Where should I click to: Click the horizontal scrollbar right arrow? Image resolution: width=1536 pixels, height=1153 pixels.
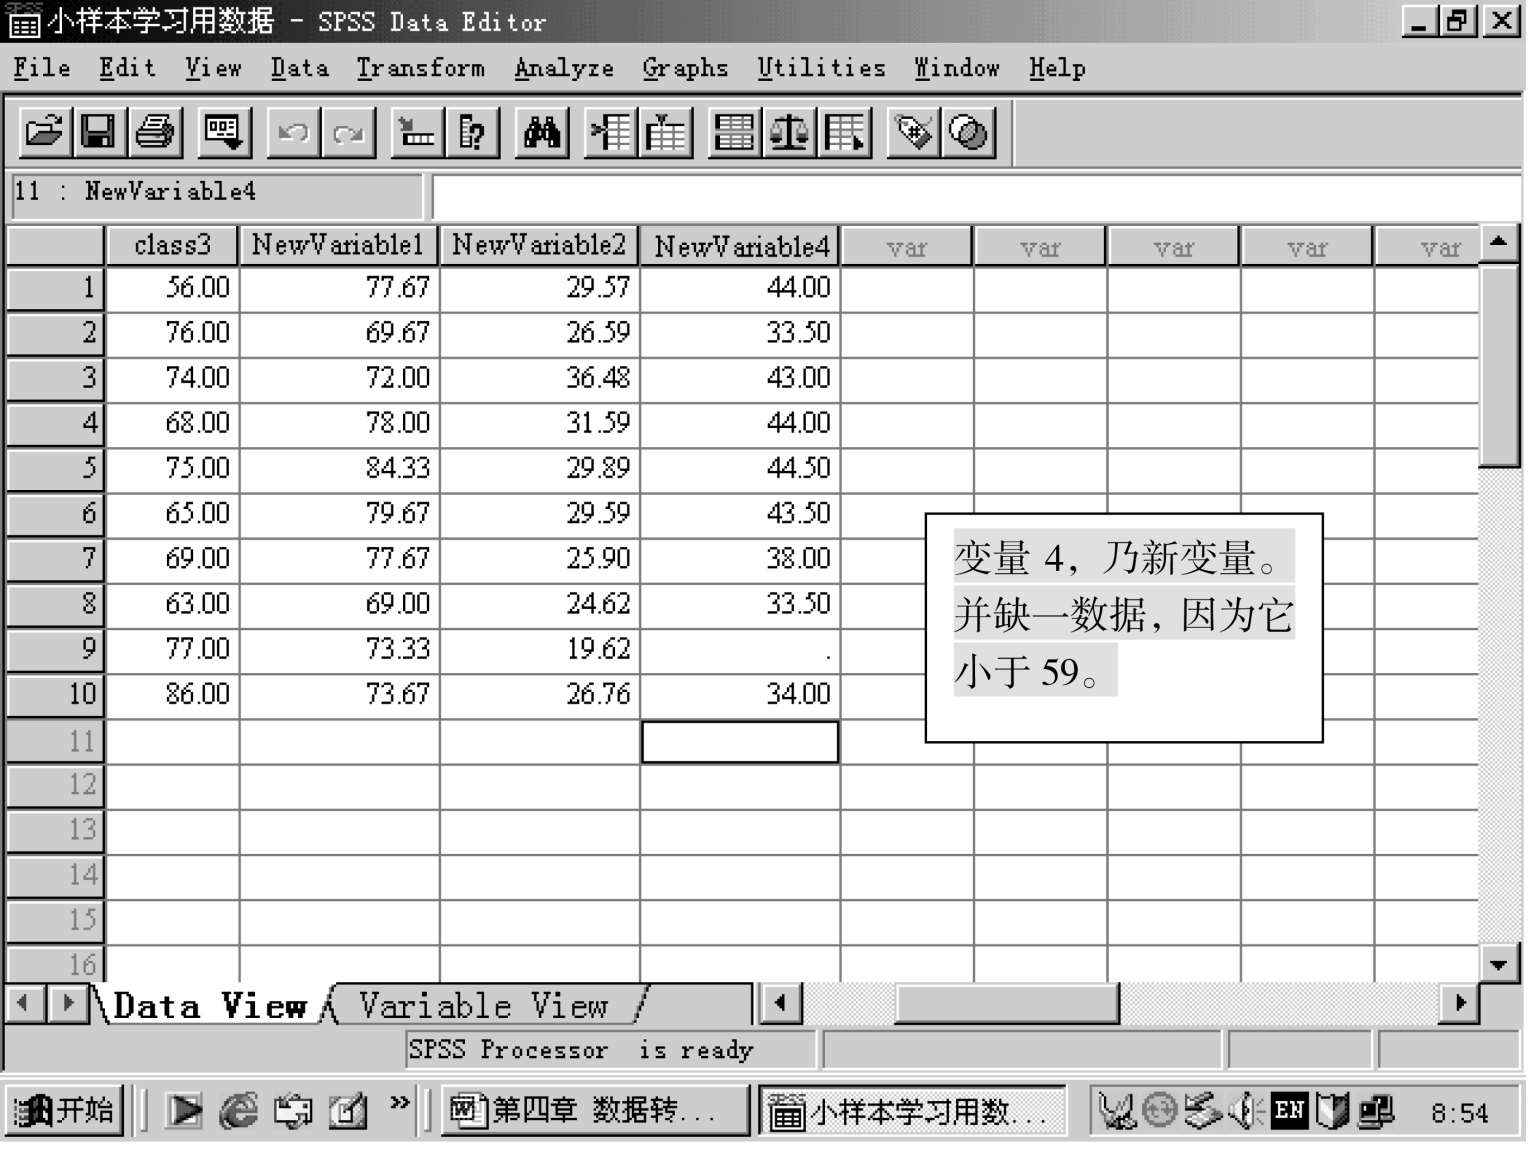coord(1460,1003)
